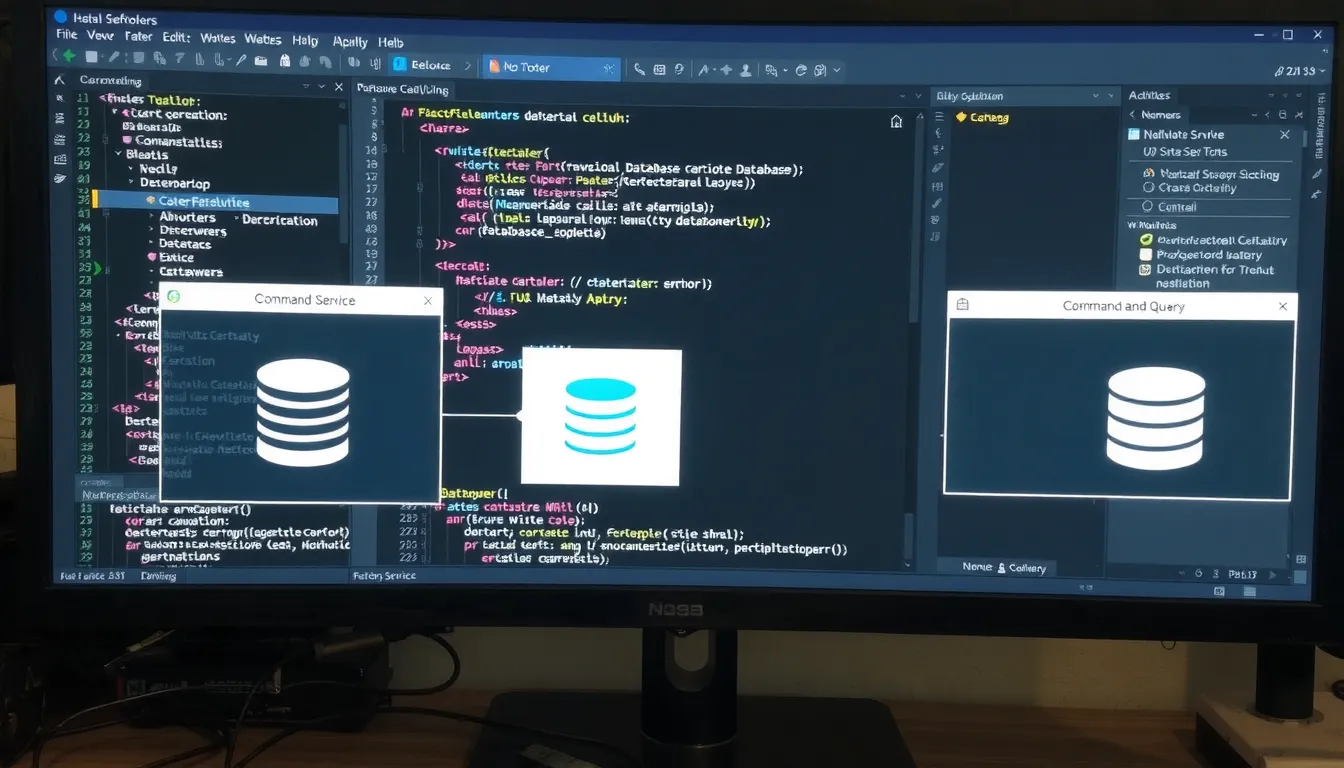Collapse the Bleatis tree node
This screenshot has width=1344, height=768.
[118, 155]
